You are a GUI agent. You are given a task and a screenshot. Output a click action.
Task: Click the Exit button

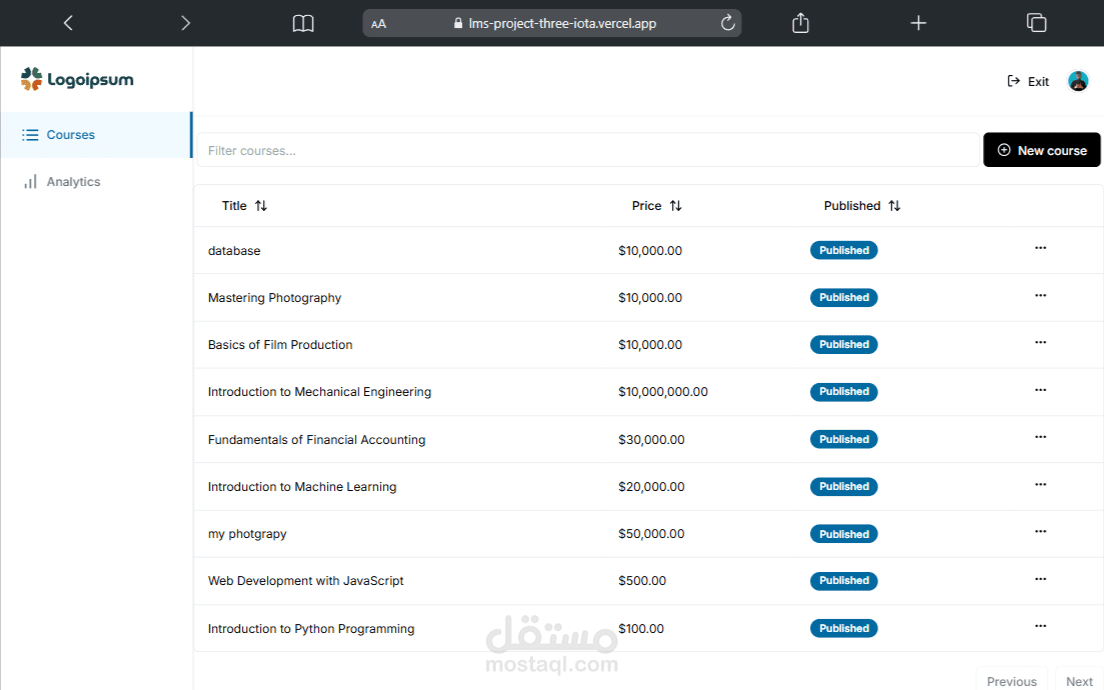(1028, 82)
